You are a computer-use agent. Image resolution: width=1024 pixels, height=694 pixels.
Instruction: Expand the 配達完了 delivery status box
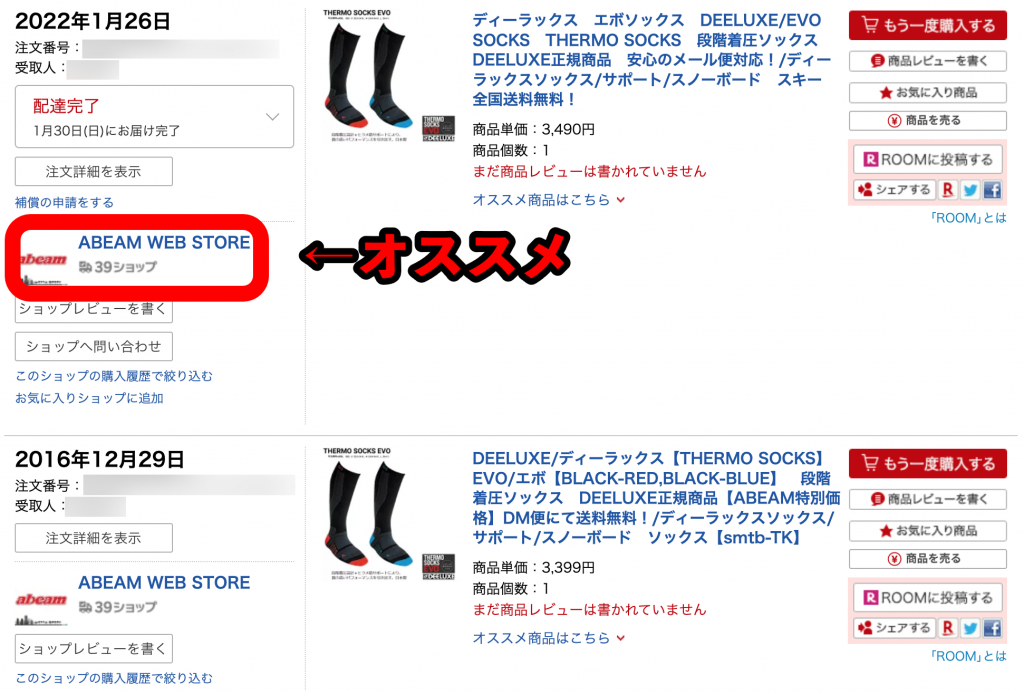point(154,117)
